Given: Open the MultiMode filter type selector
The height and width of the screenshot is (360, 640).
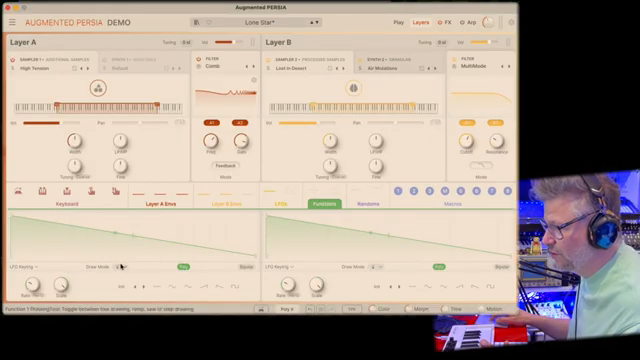Looking at the screenshot, I should (x=473, y=66).
